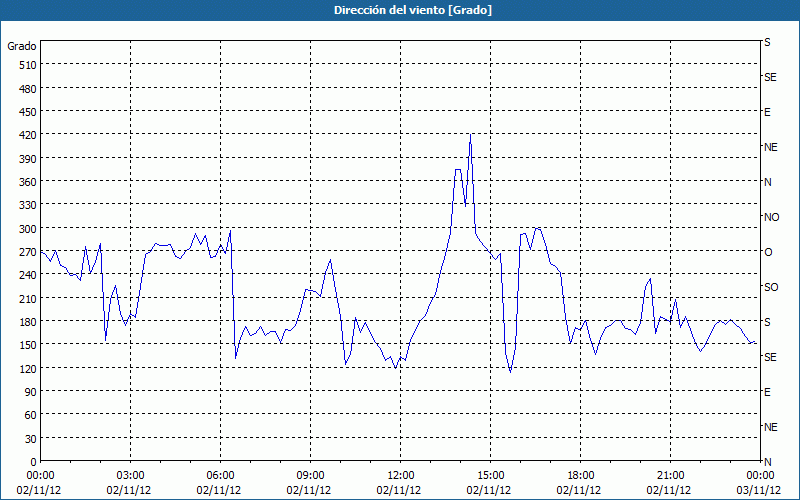
Task: Select the 510 y-axis value
Action: (x=28, y=65)
